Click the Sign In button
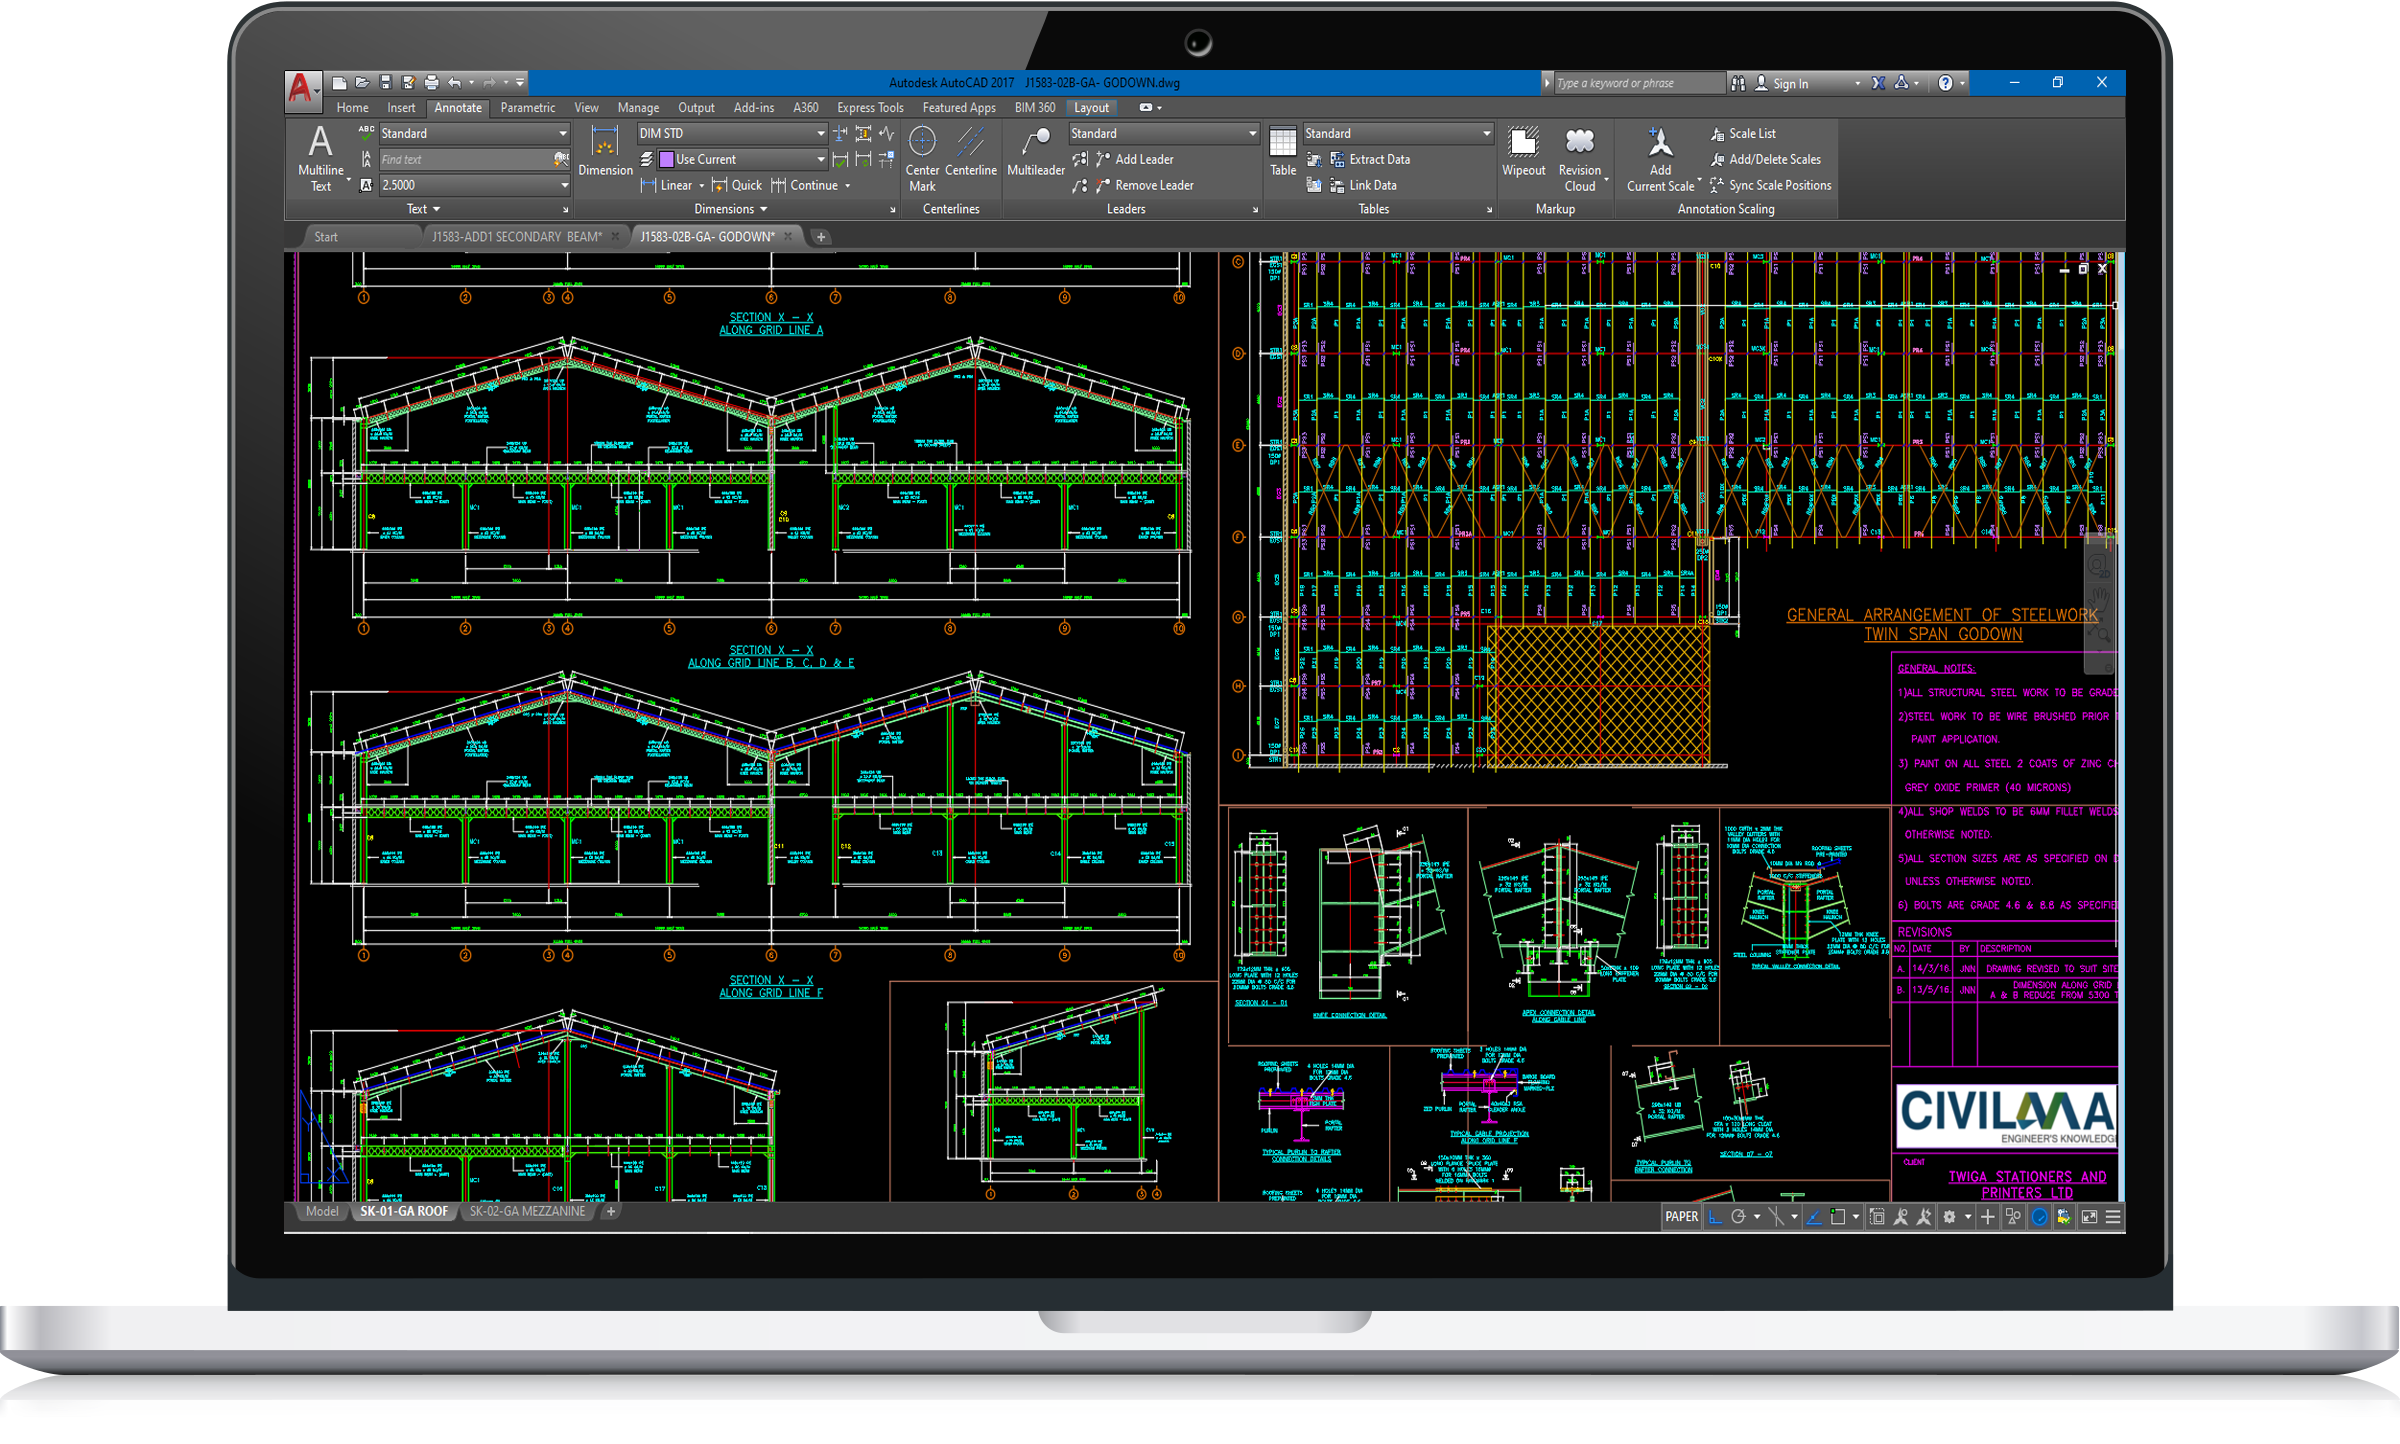 click(x=1781, y=83)
